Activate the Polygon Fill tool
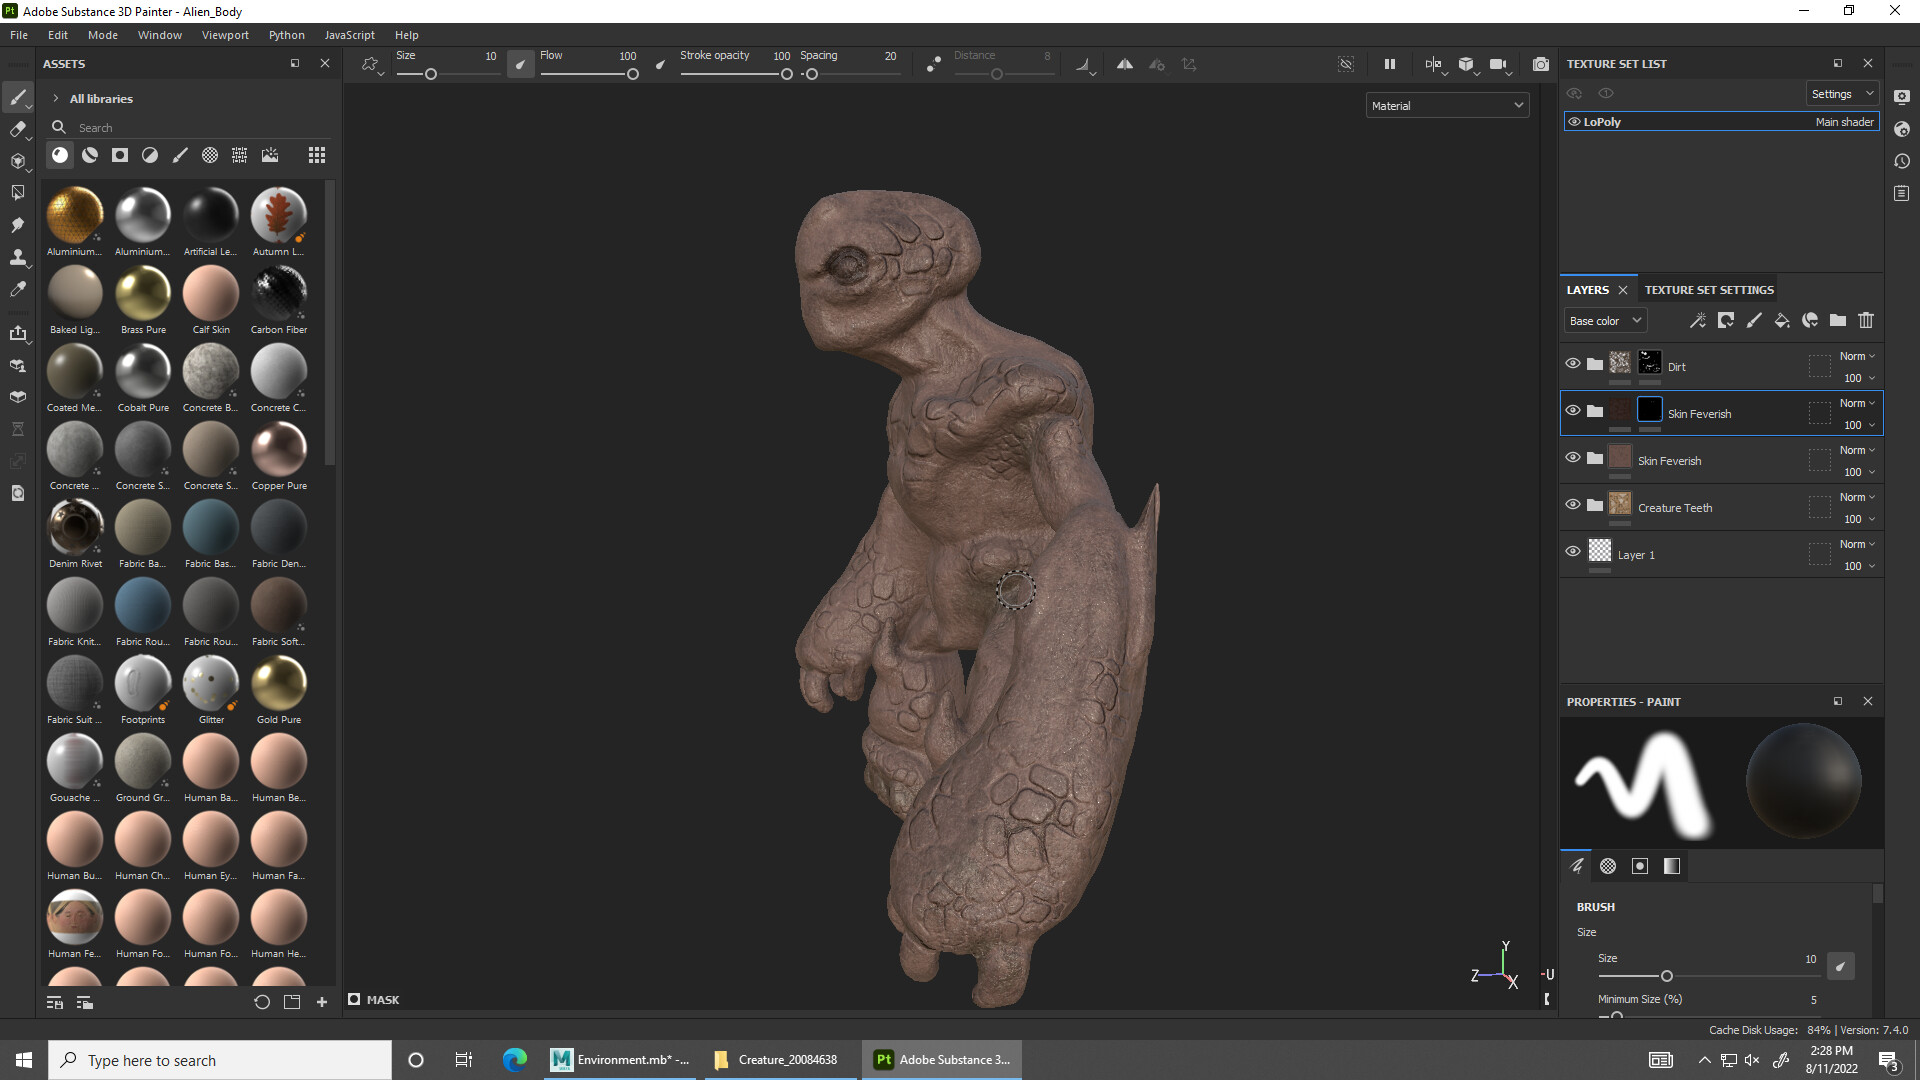The width and height of the screenshot is (1920, 1080). click(18, 192)
